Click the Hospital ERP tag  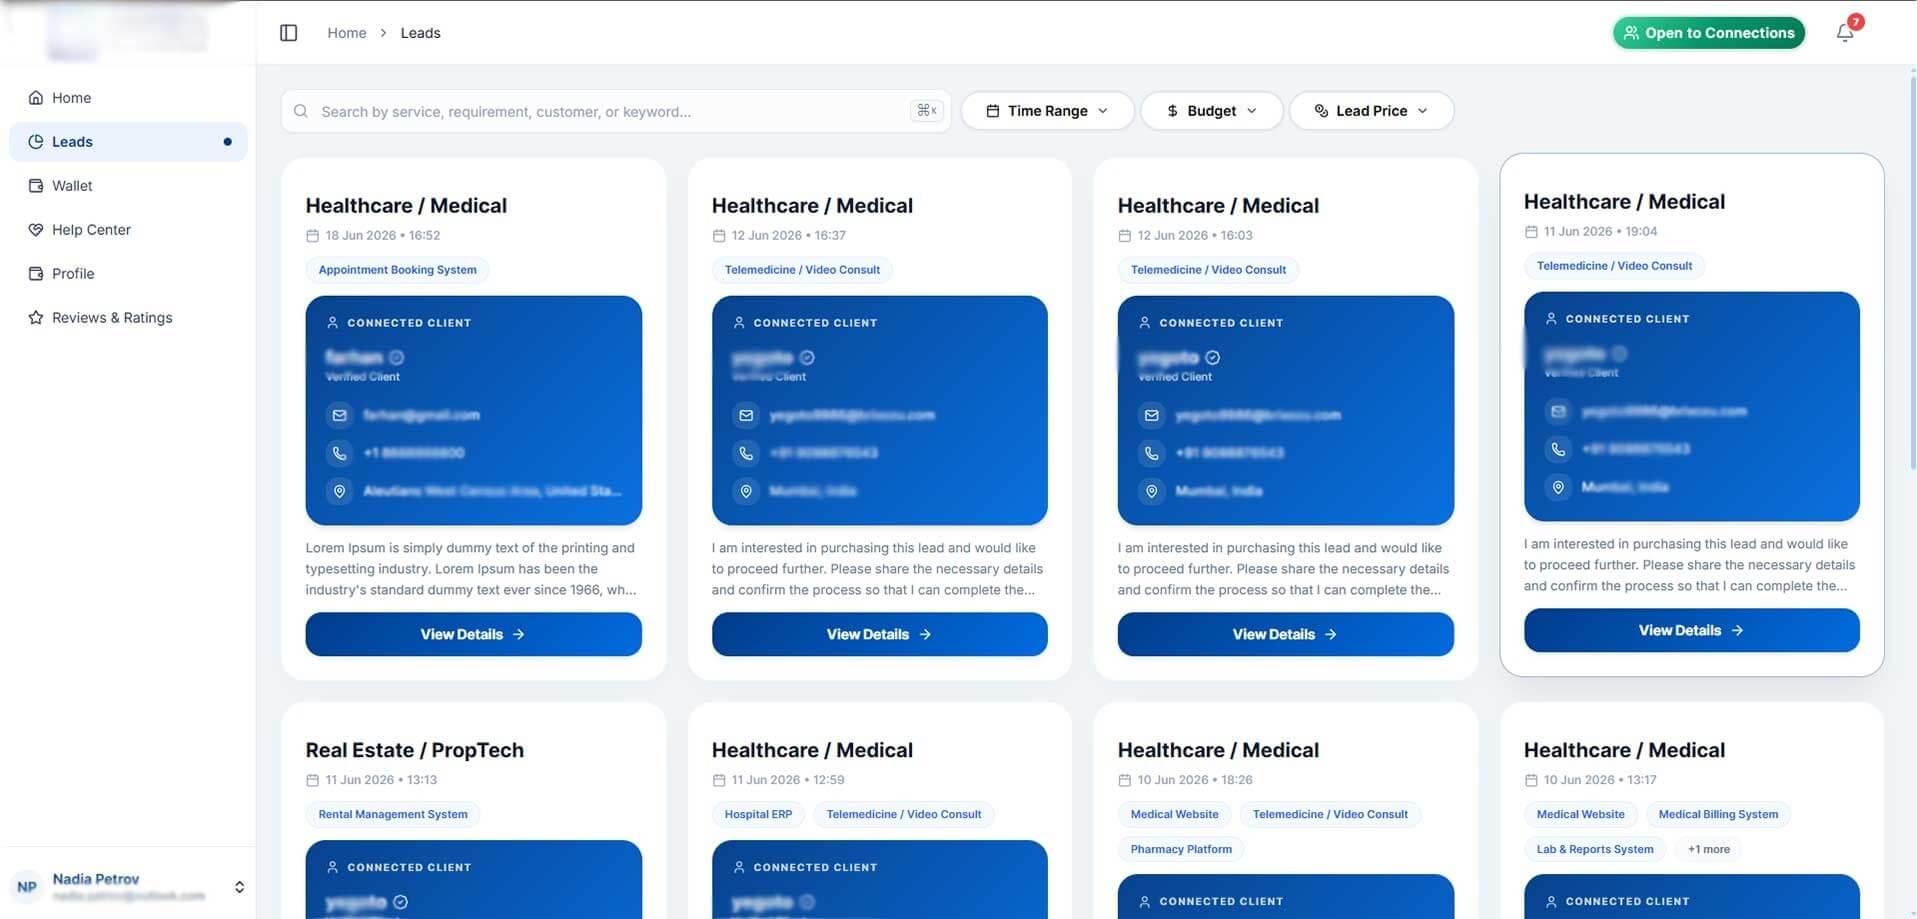758,814
